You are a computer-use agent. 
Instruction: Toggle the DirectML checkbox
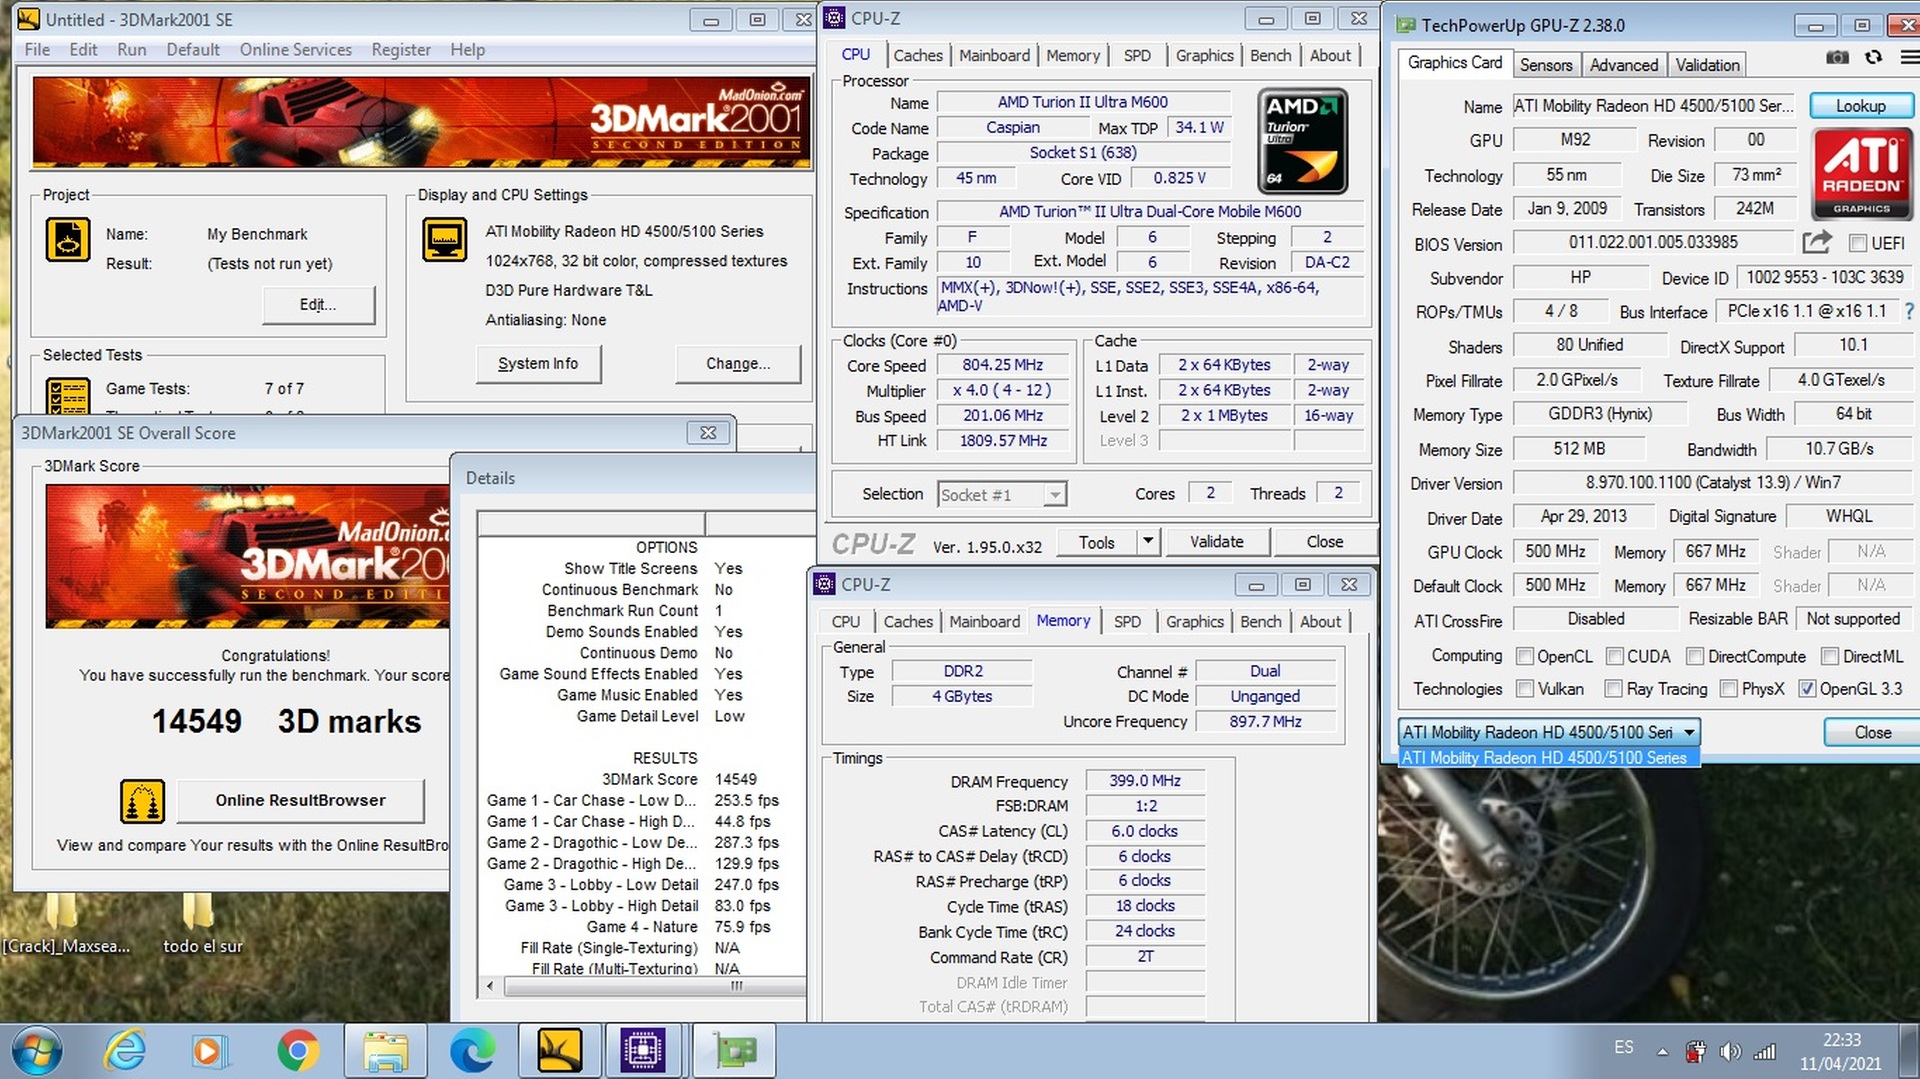click(x=1830, y=656)
